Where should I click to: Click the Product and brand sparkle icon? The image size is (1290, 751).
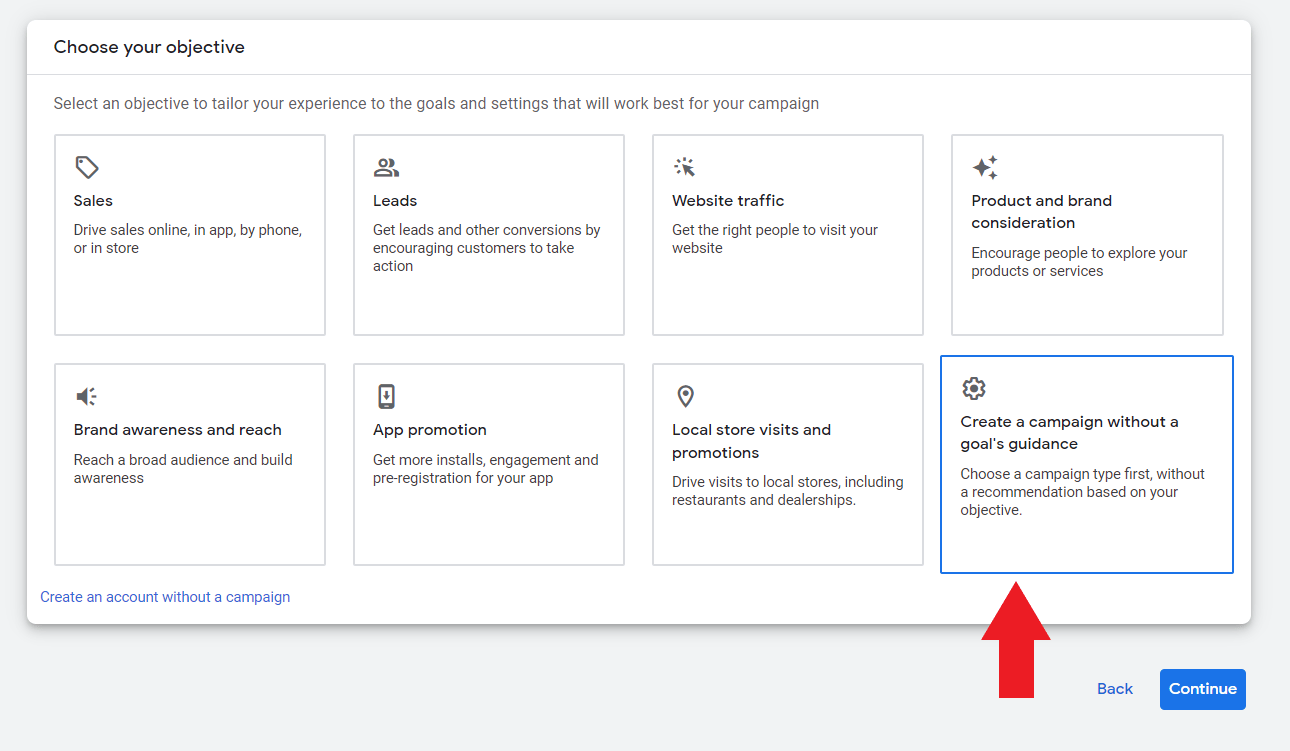click(985, 167)
